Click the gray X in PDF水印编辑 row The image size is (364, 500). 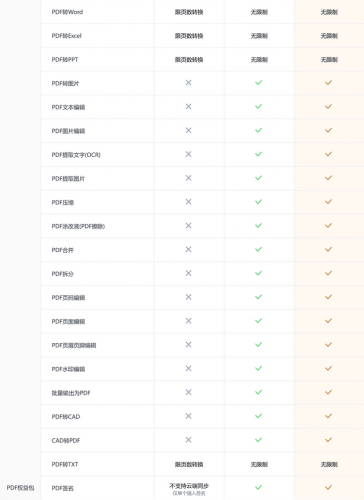point(188,368)
